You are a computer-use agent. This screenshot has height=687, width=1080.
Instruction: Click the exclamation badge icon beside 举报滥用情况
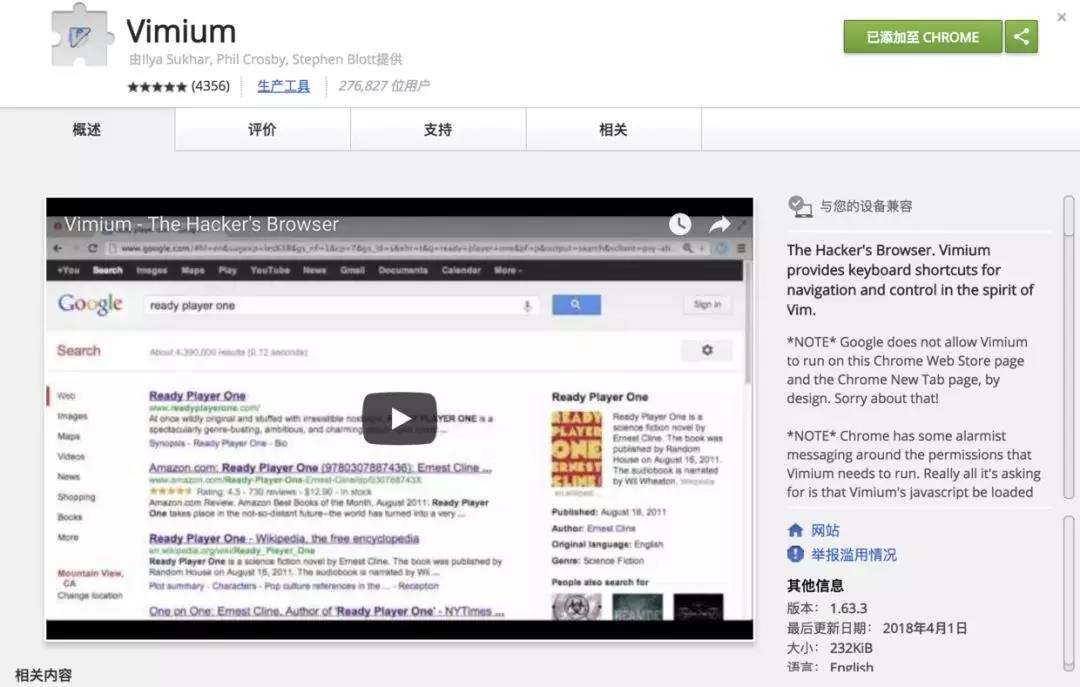pyautogui.click(x=795, y=553)
